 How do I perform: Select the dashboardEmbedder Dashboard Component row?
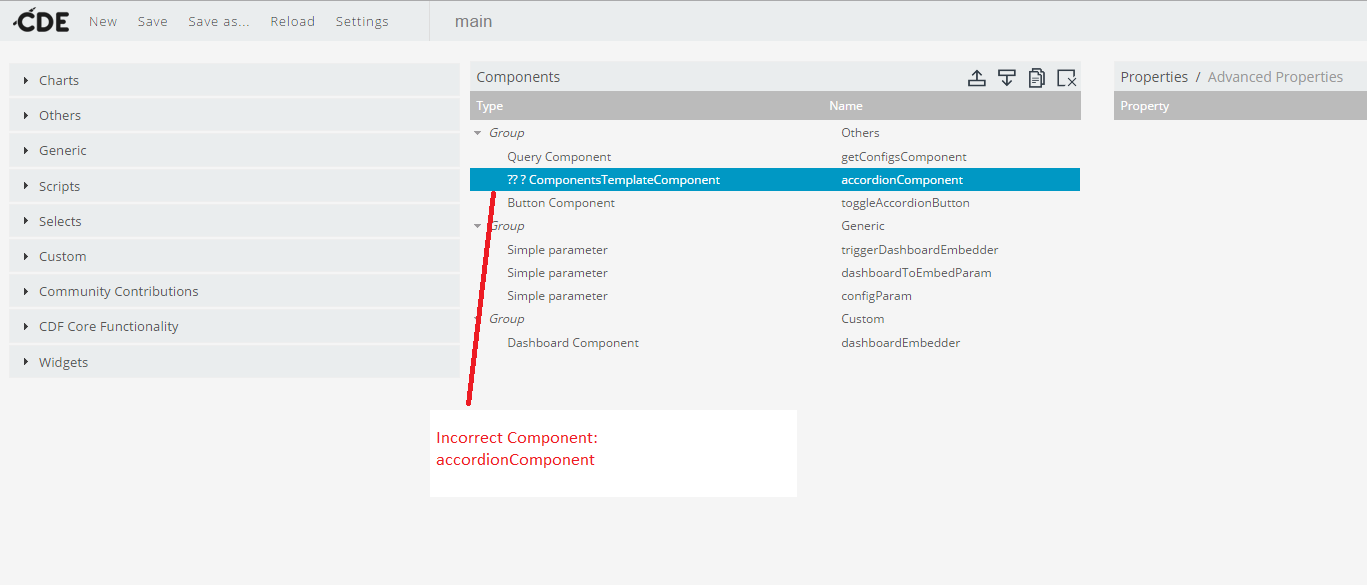775,343
